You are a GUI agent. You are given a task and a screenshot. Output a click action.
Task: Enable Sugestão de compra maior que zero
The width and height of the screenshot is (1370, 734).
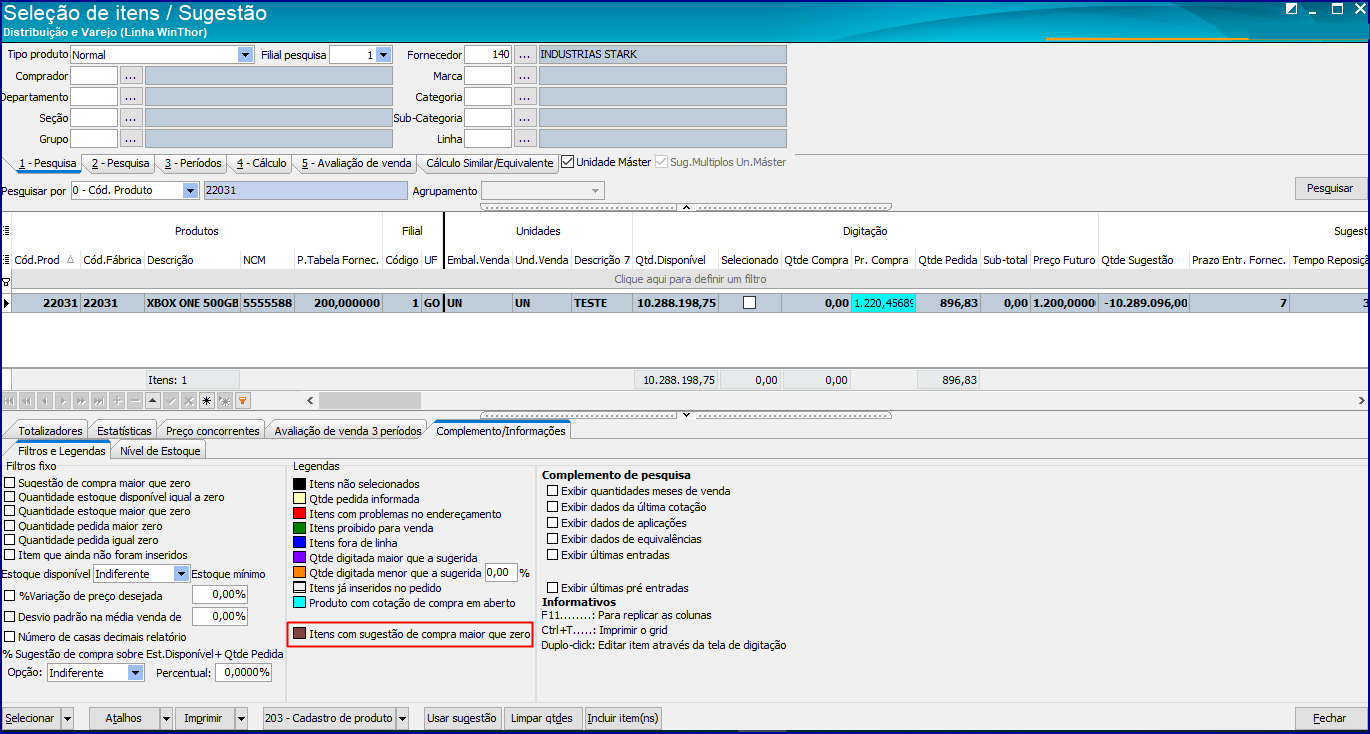pos(10,483)
